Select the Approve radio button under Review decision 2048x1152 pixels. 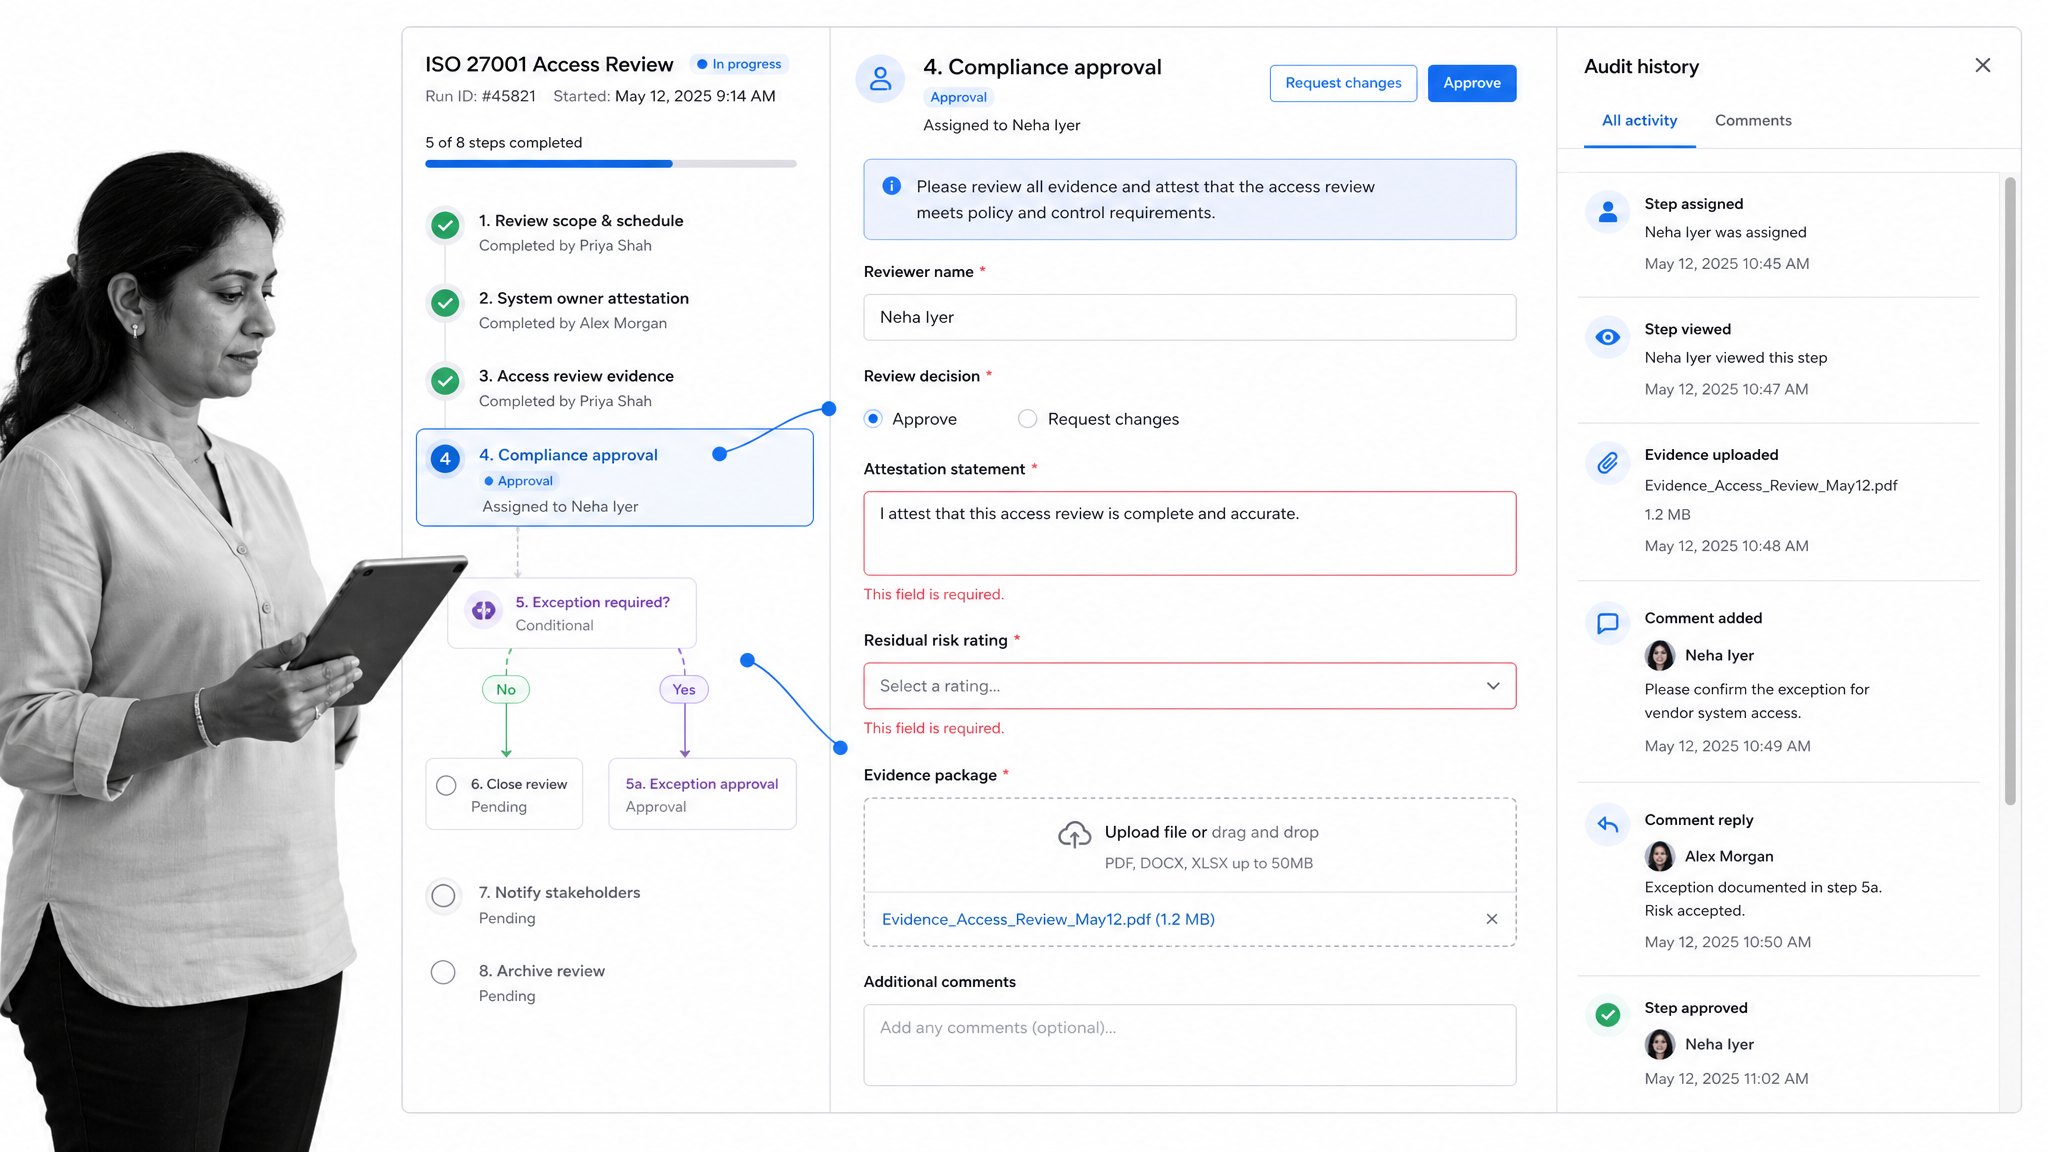click(874, 419)
